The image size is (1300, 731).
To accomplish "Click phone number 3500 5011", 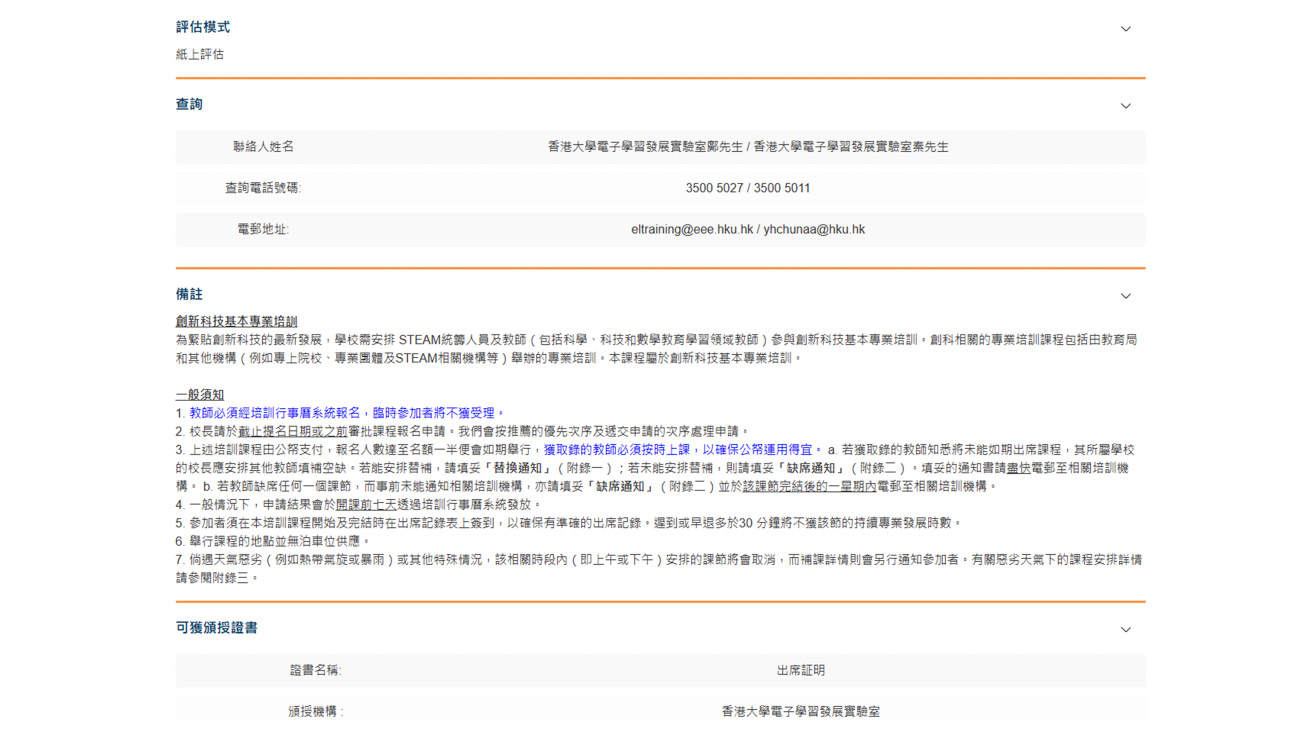I will 782,188.
